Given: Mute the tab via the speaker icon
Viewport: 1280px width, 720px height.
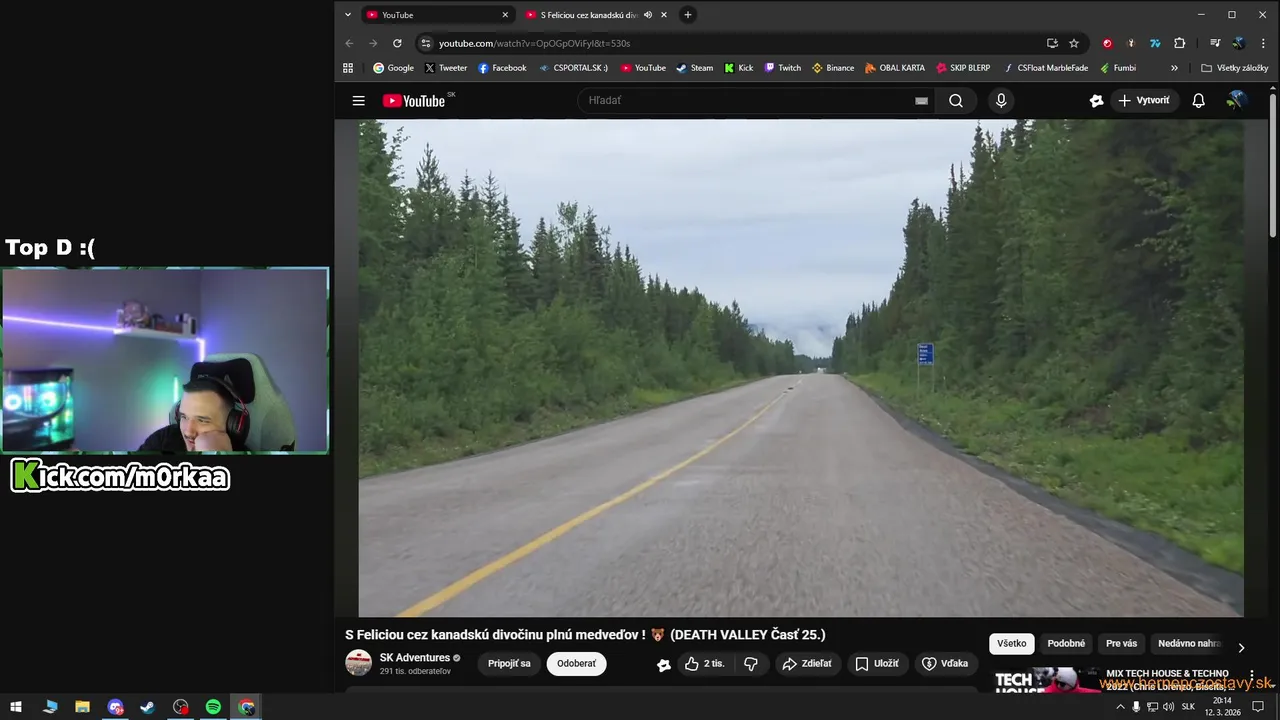Looking at the screenshot, I should tap(648, 15).
